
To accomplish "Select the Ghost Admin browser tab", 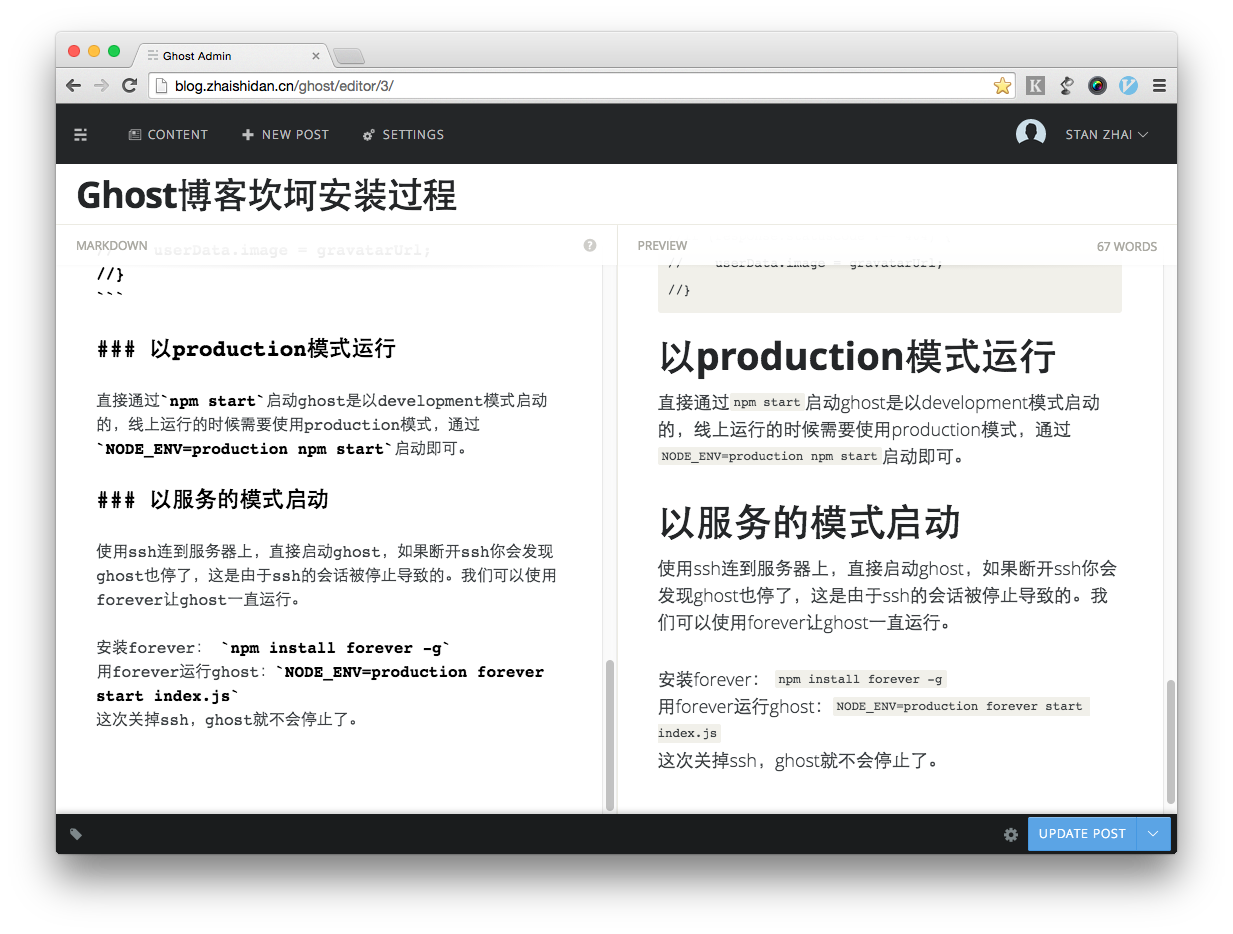I will click(230, 56).
